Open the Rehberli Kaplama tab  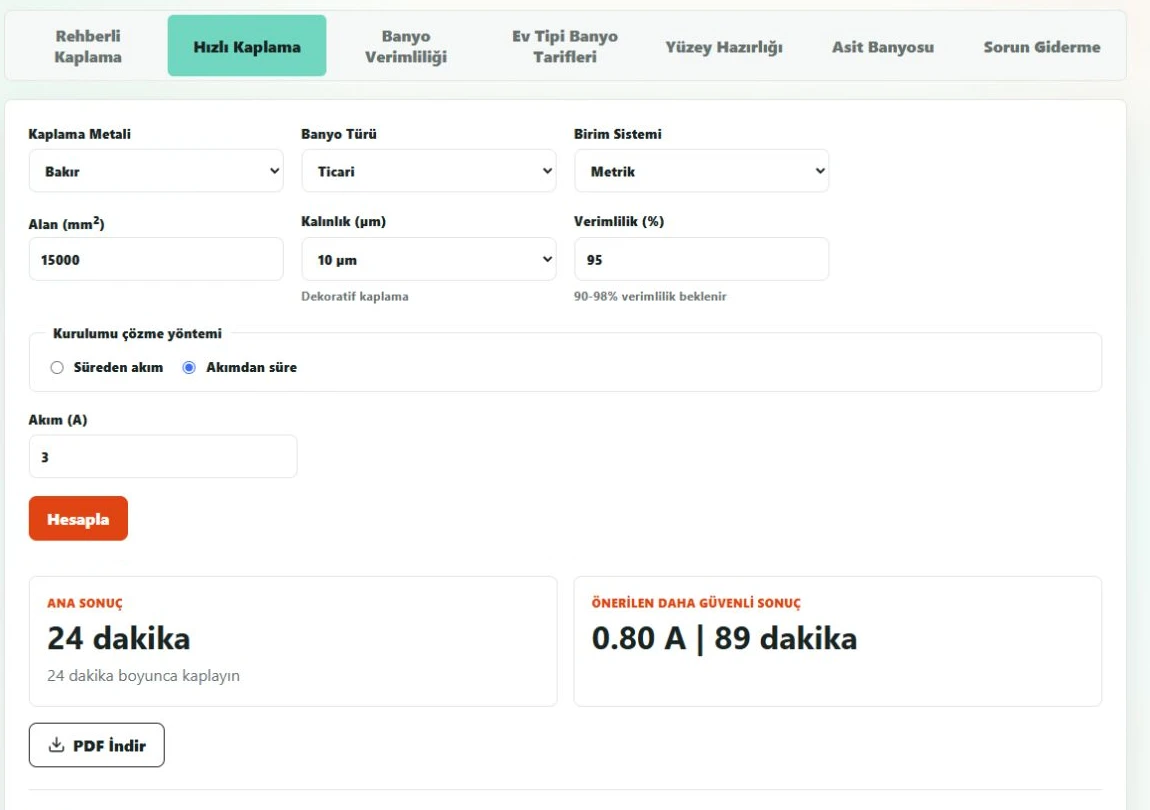point(88,46)
